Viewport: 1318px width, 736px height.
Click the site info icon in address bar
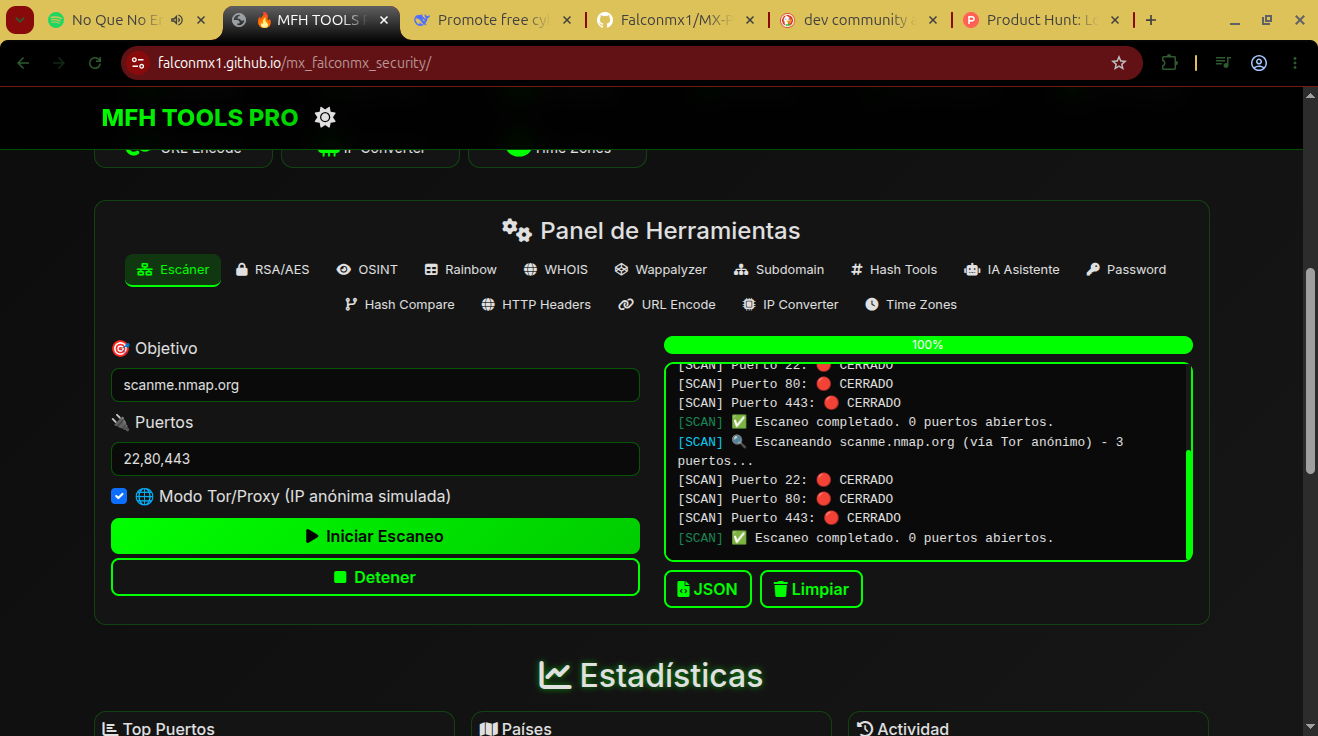point(139,63)
